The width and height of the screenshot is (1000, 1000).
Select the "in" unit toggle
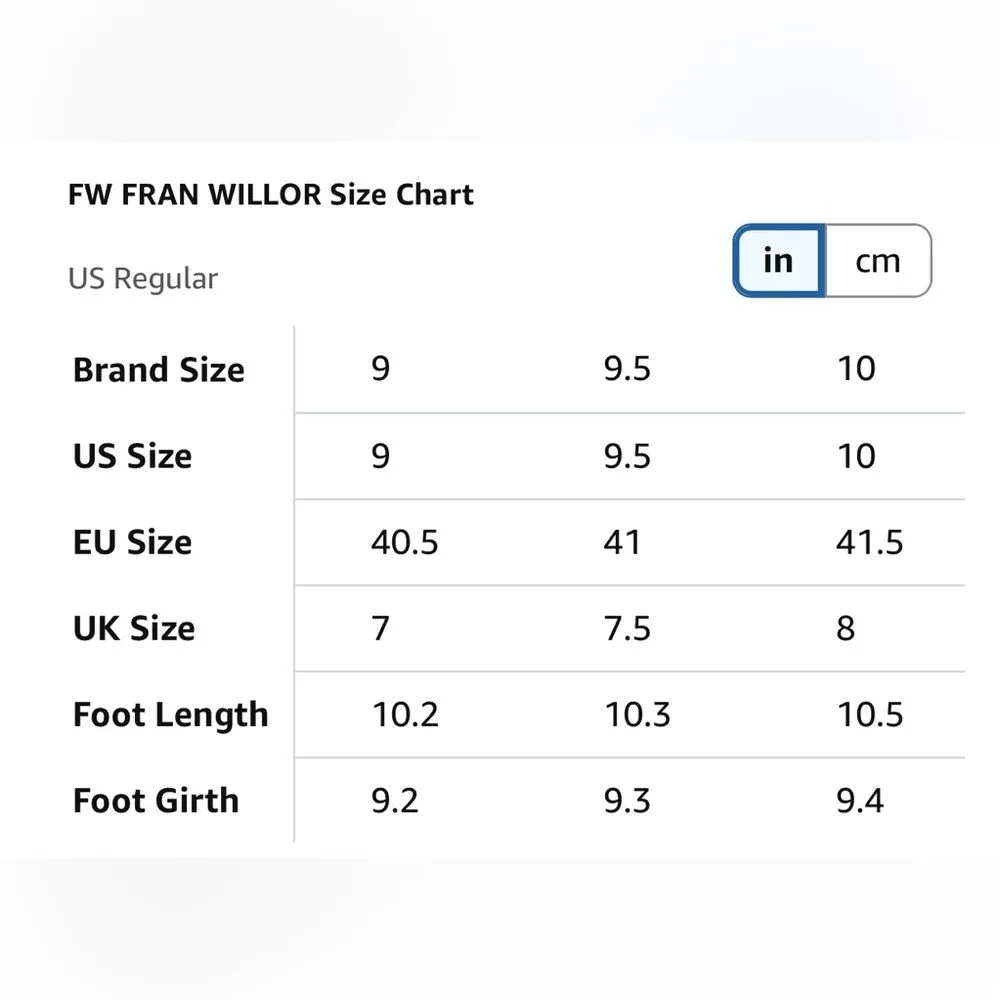click(x=778, y=261)
